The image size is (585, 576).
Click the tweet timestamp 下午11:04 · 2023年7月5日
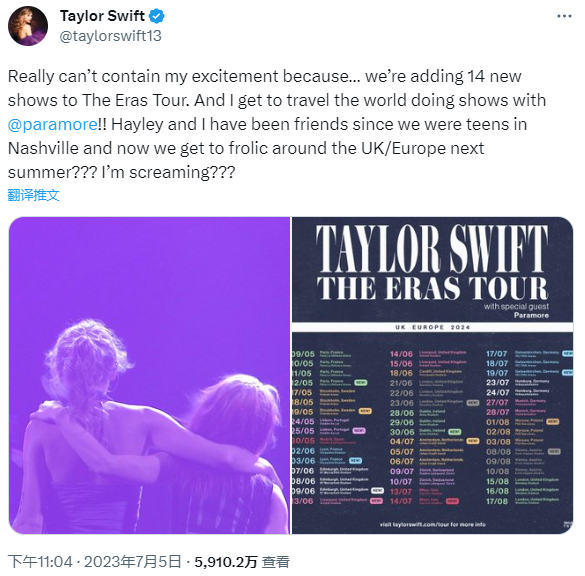95,561
